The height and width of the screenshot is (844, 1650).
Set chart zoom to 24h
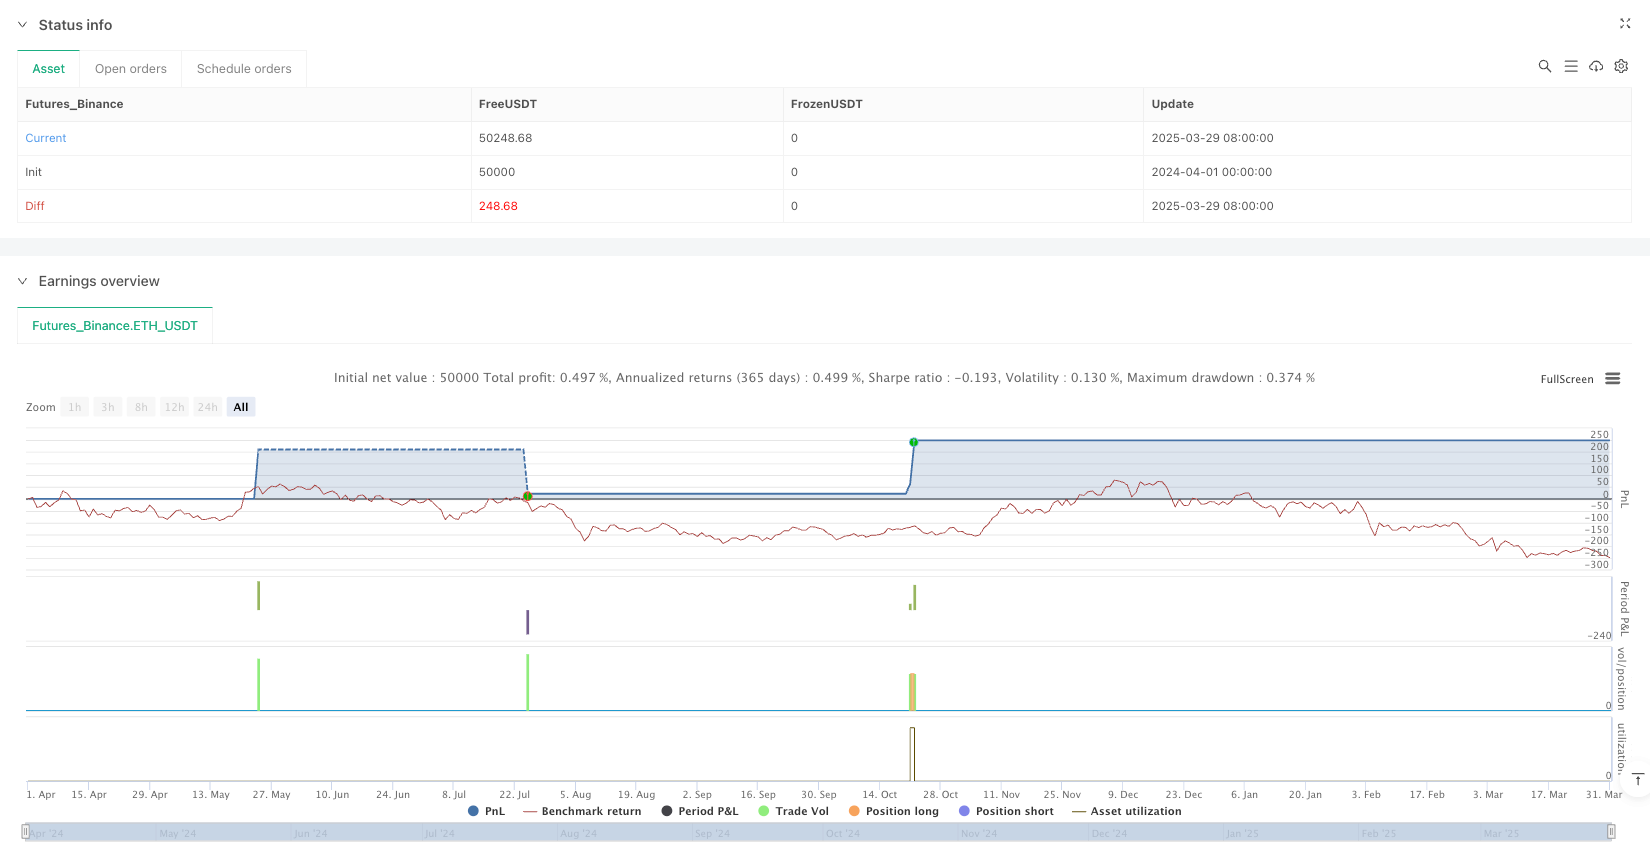[207, 407]
